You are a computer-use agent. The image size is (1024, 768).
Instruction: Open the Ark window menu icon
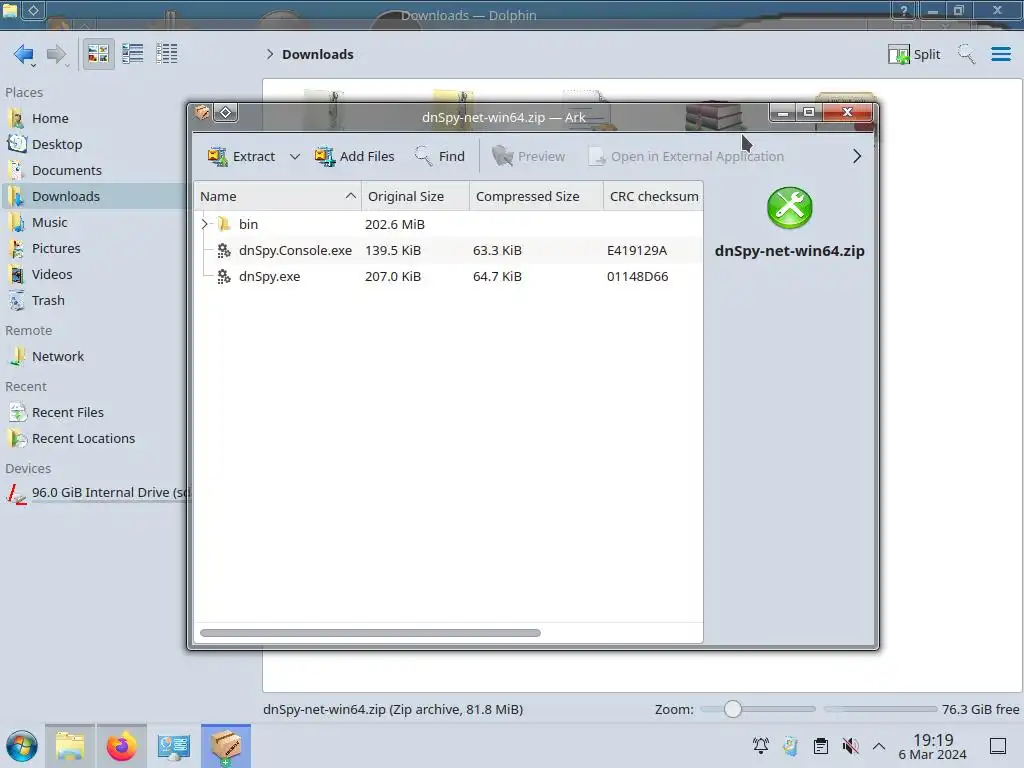point(202,113)
